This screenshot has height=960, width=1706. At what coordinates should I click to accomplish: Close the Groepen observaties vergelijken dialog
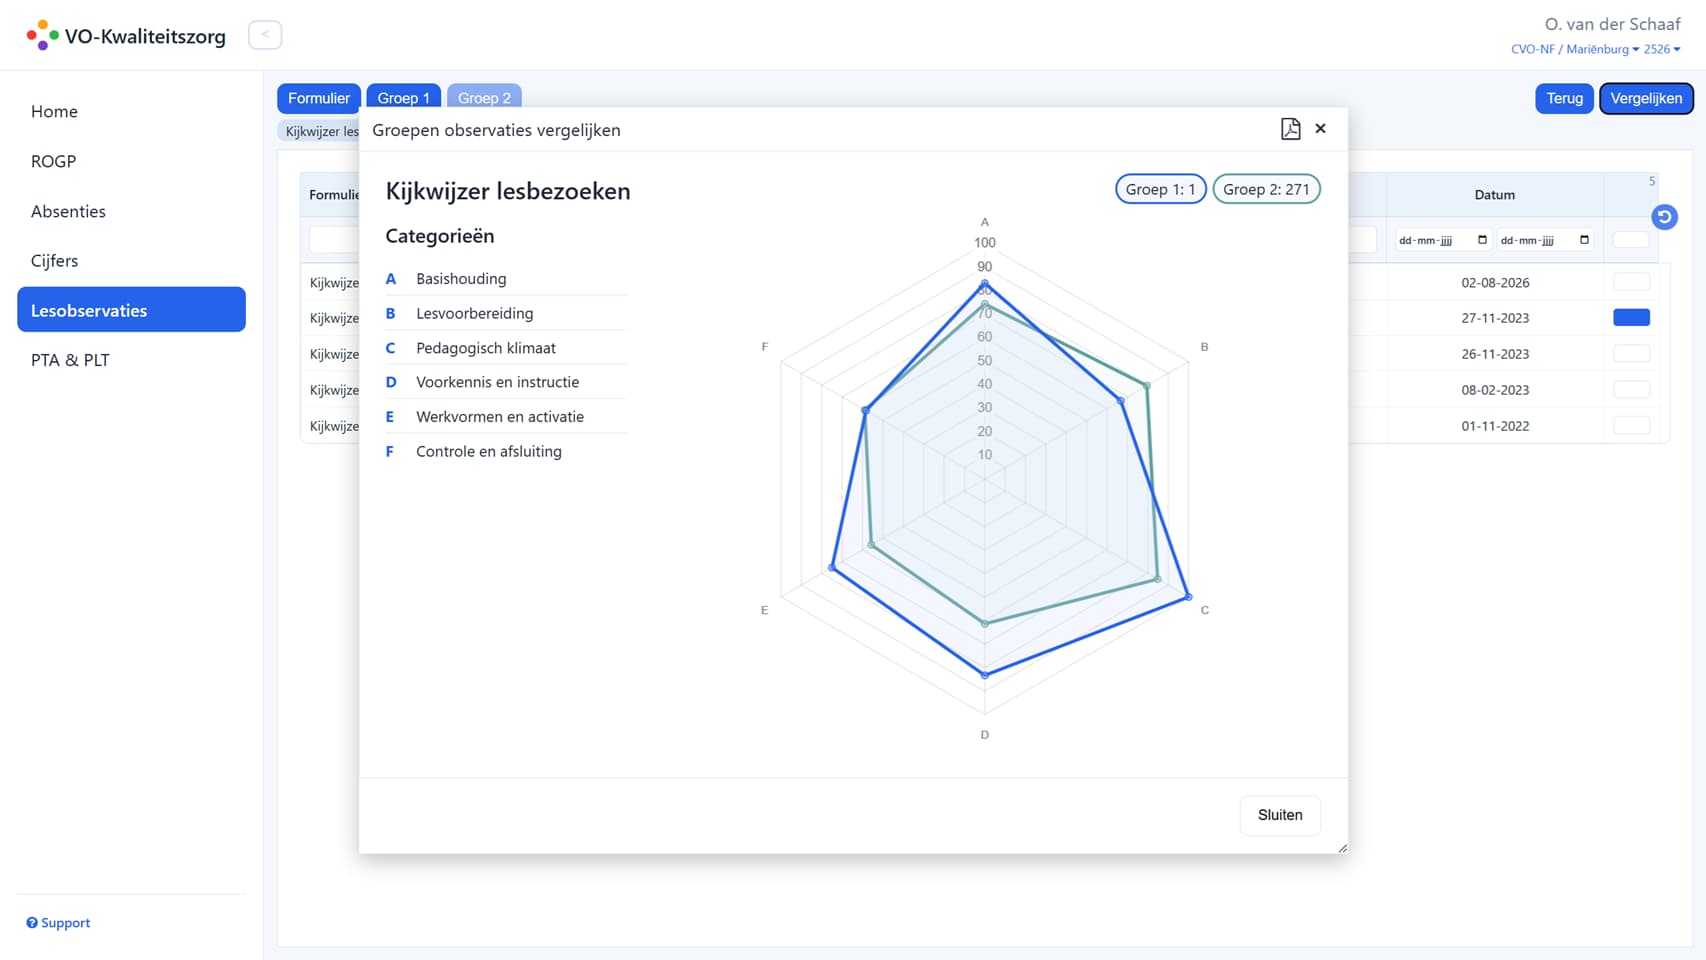(1321, 129)
